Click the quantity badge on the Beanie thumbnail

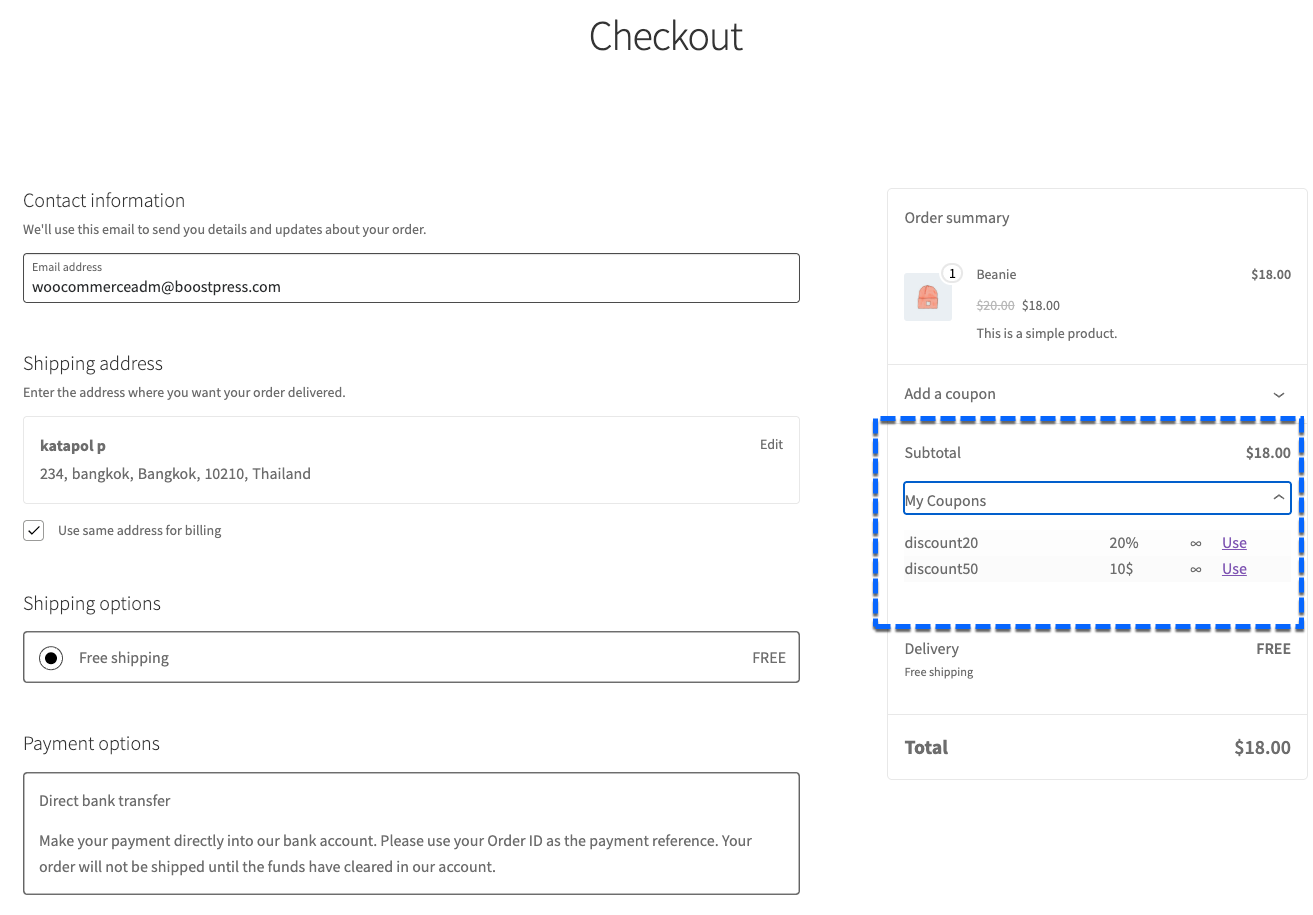point(951,273)
